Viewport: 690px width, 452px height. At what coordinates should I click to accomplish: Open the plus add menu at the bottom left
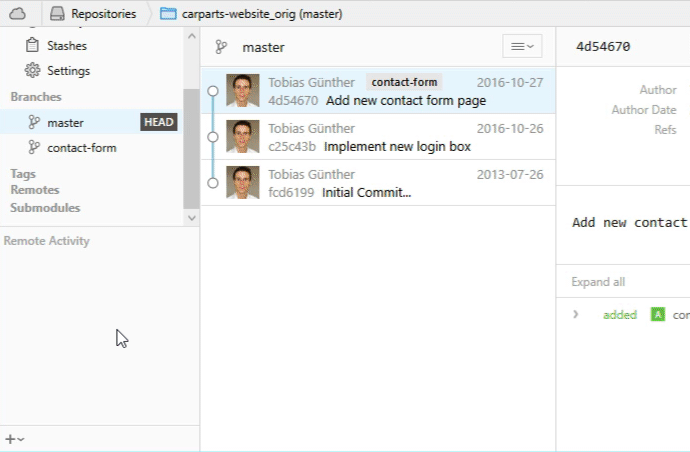coord(14,439)
